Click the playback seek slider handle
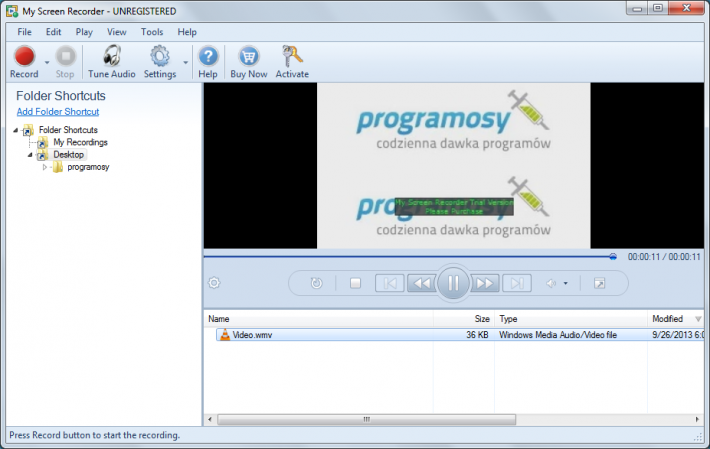 [613, 257]
